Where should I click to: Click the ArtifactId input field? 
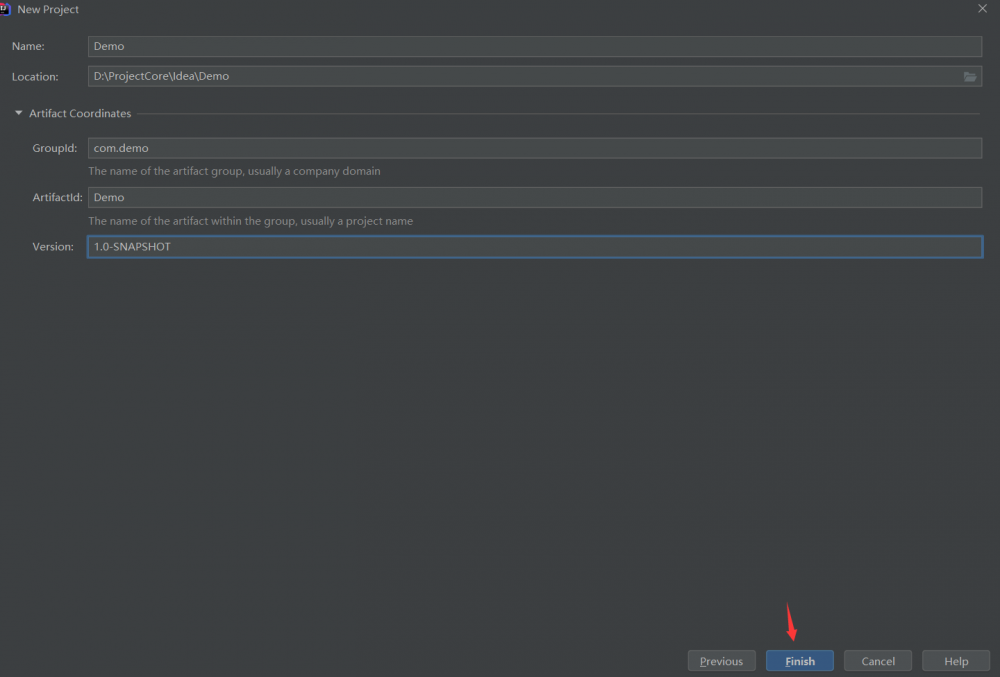[535, 197]
